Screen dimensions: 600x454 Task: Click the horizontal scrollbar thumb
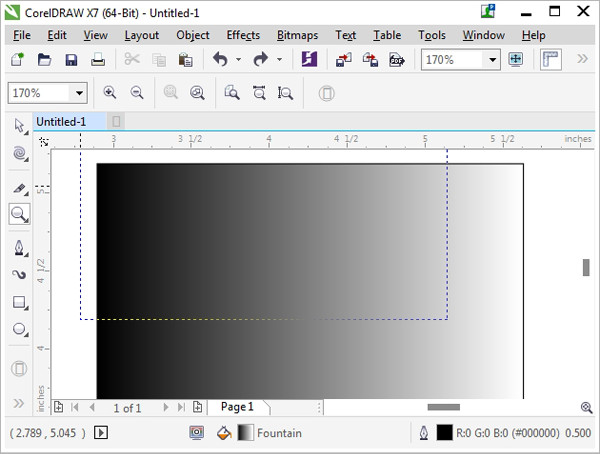click(x=444, y=407)
